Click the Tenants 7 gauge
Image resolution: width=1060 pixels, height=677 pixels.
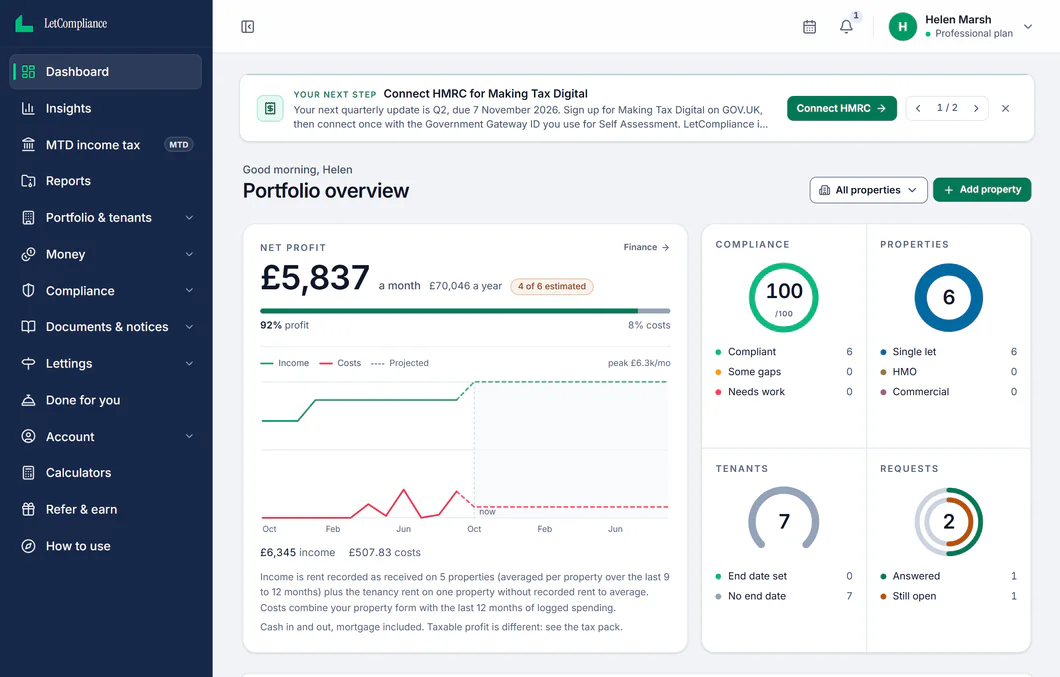[x=784, y=519]
